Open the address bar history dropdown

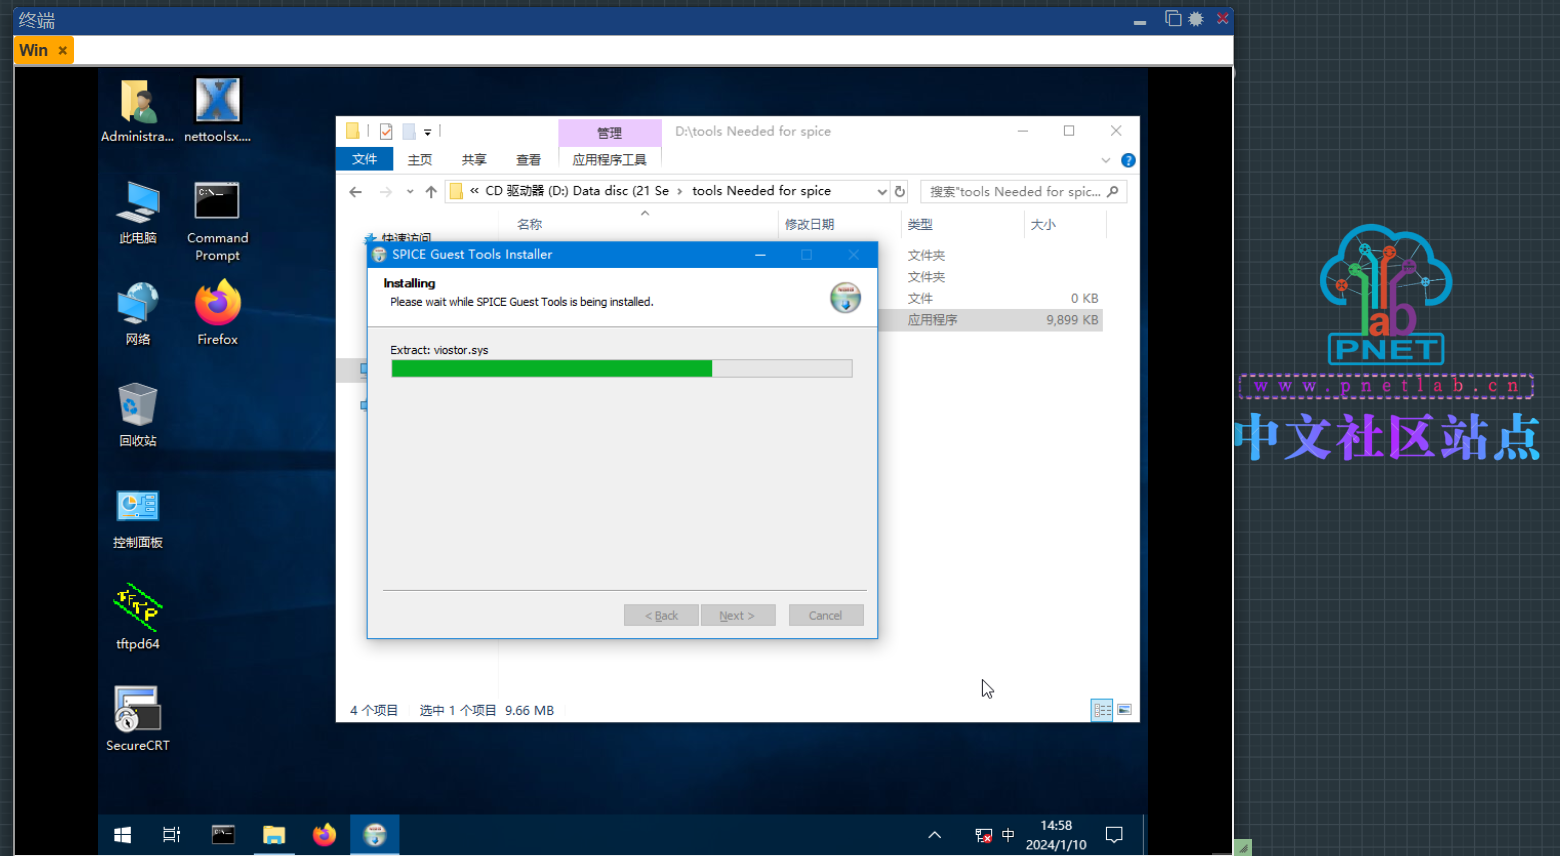click(x=881, y=192)
